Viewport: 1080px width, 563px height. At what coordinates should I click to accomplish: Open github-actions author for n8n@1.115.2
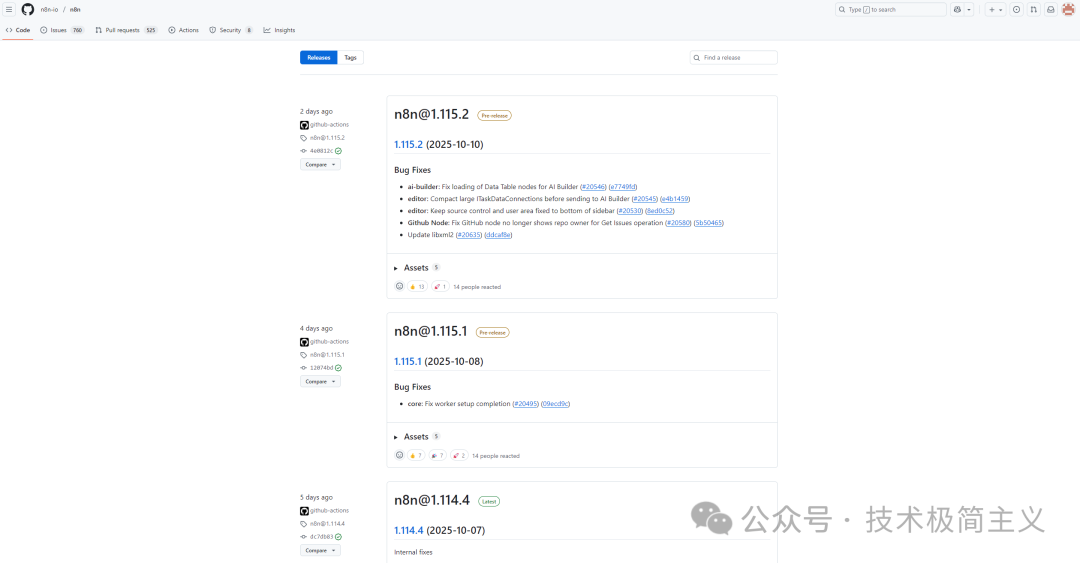[329, 125]
